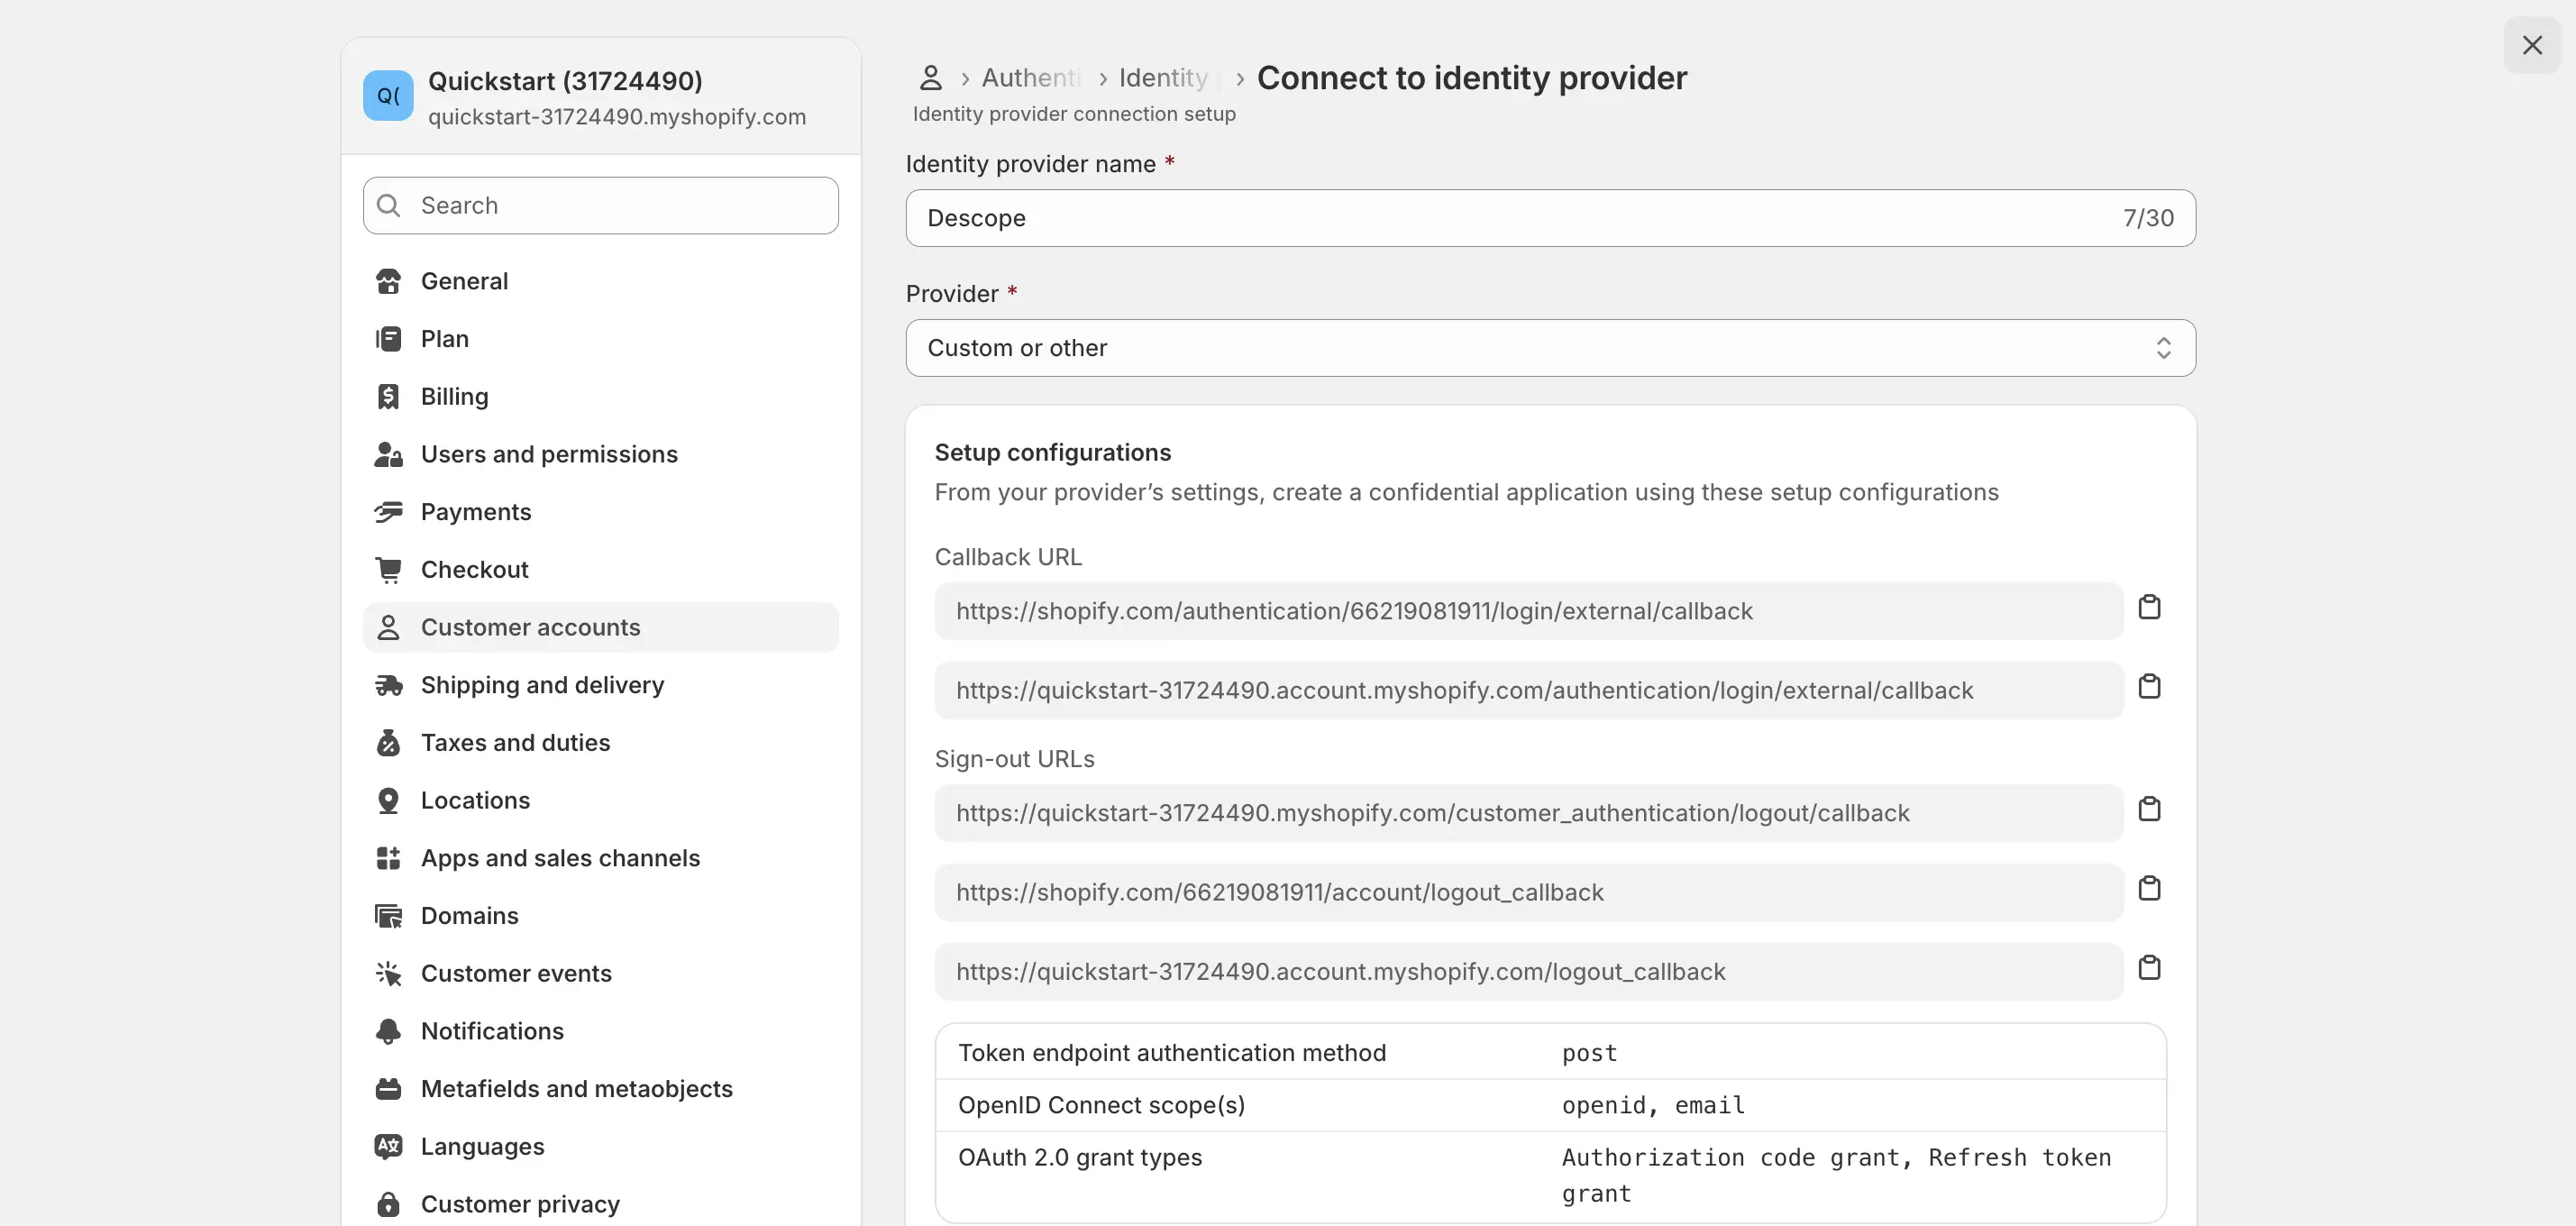Image resolution: width=2576 pixels, height=1226 pixels.
Task: Click the person icon in breadcrumb
Action: (930, 77)
